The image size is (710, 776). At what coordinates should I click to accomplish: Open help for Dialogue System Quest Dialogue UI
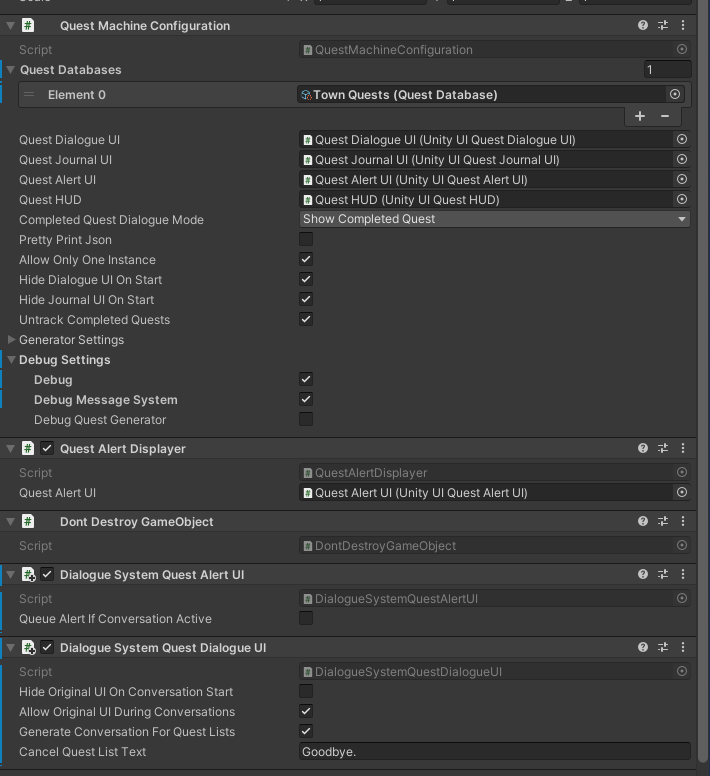643,647
